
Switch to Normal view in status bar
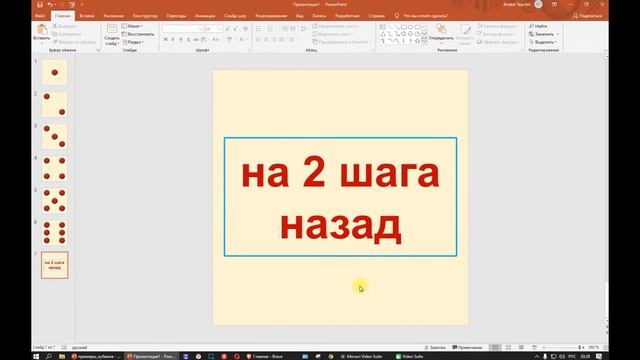[495, 347]
